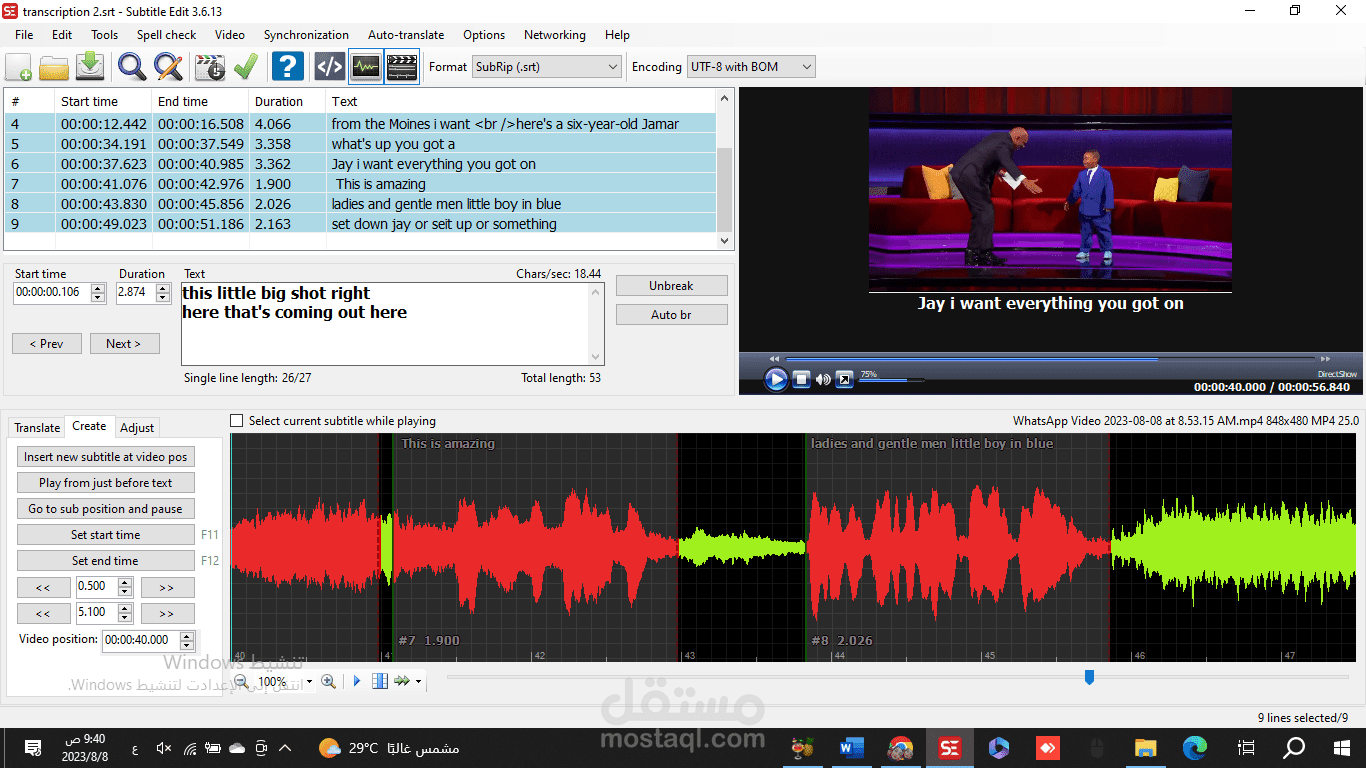Zoom out the waveform
Viewport: 1366px width, 768px height.
(x=240, y=681)
